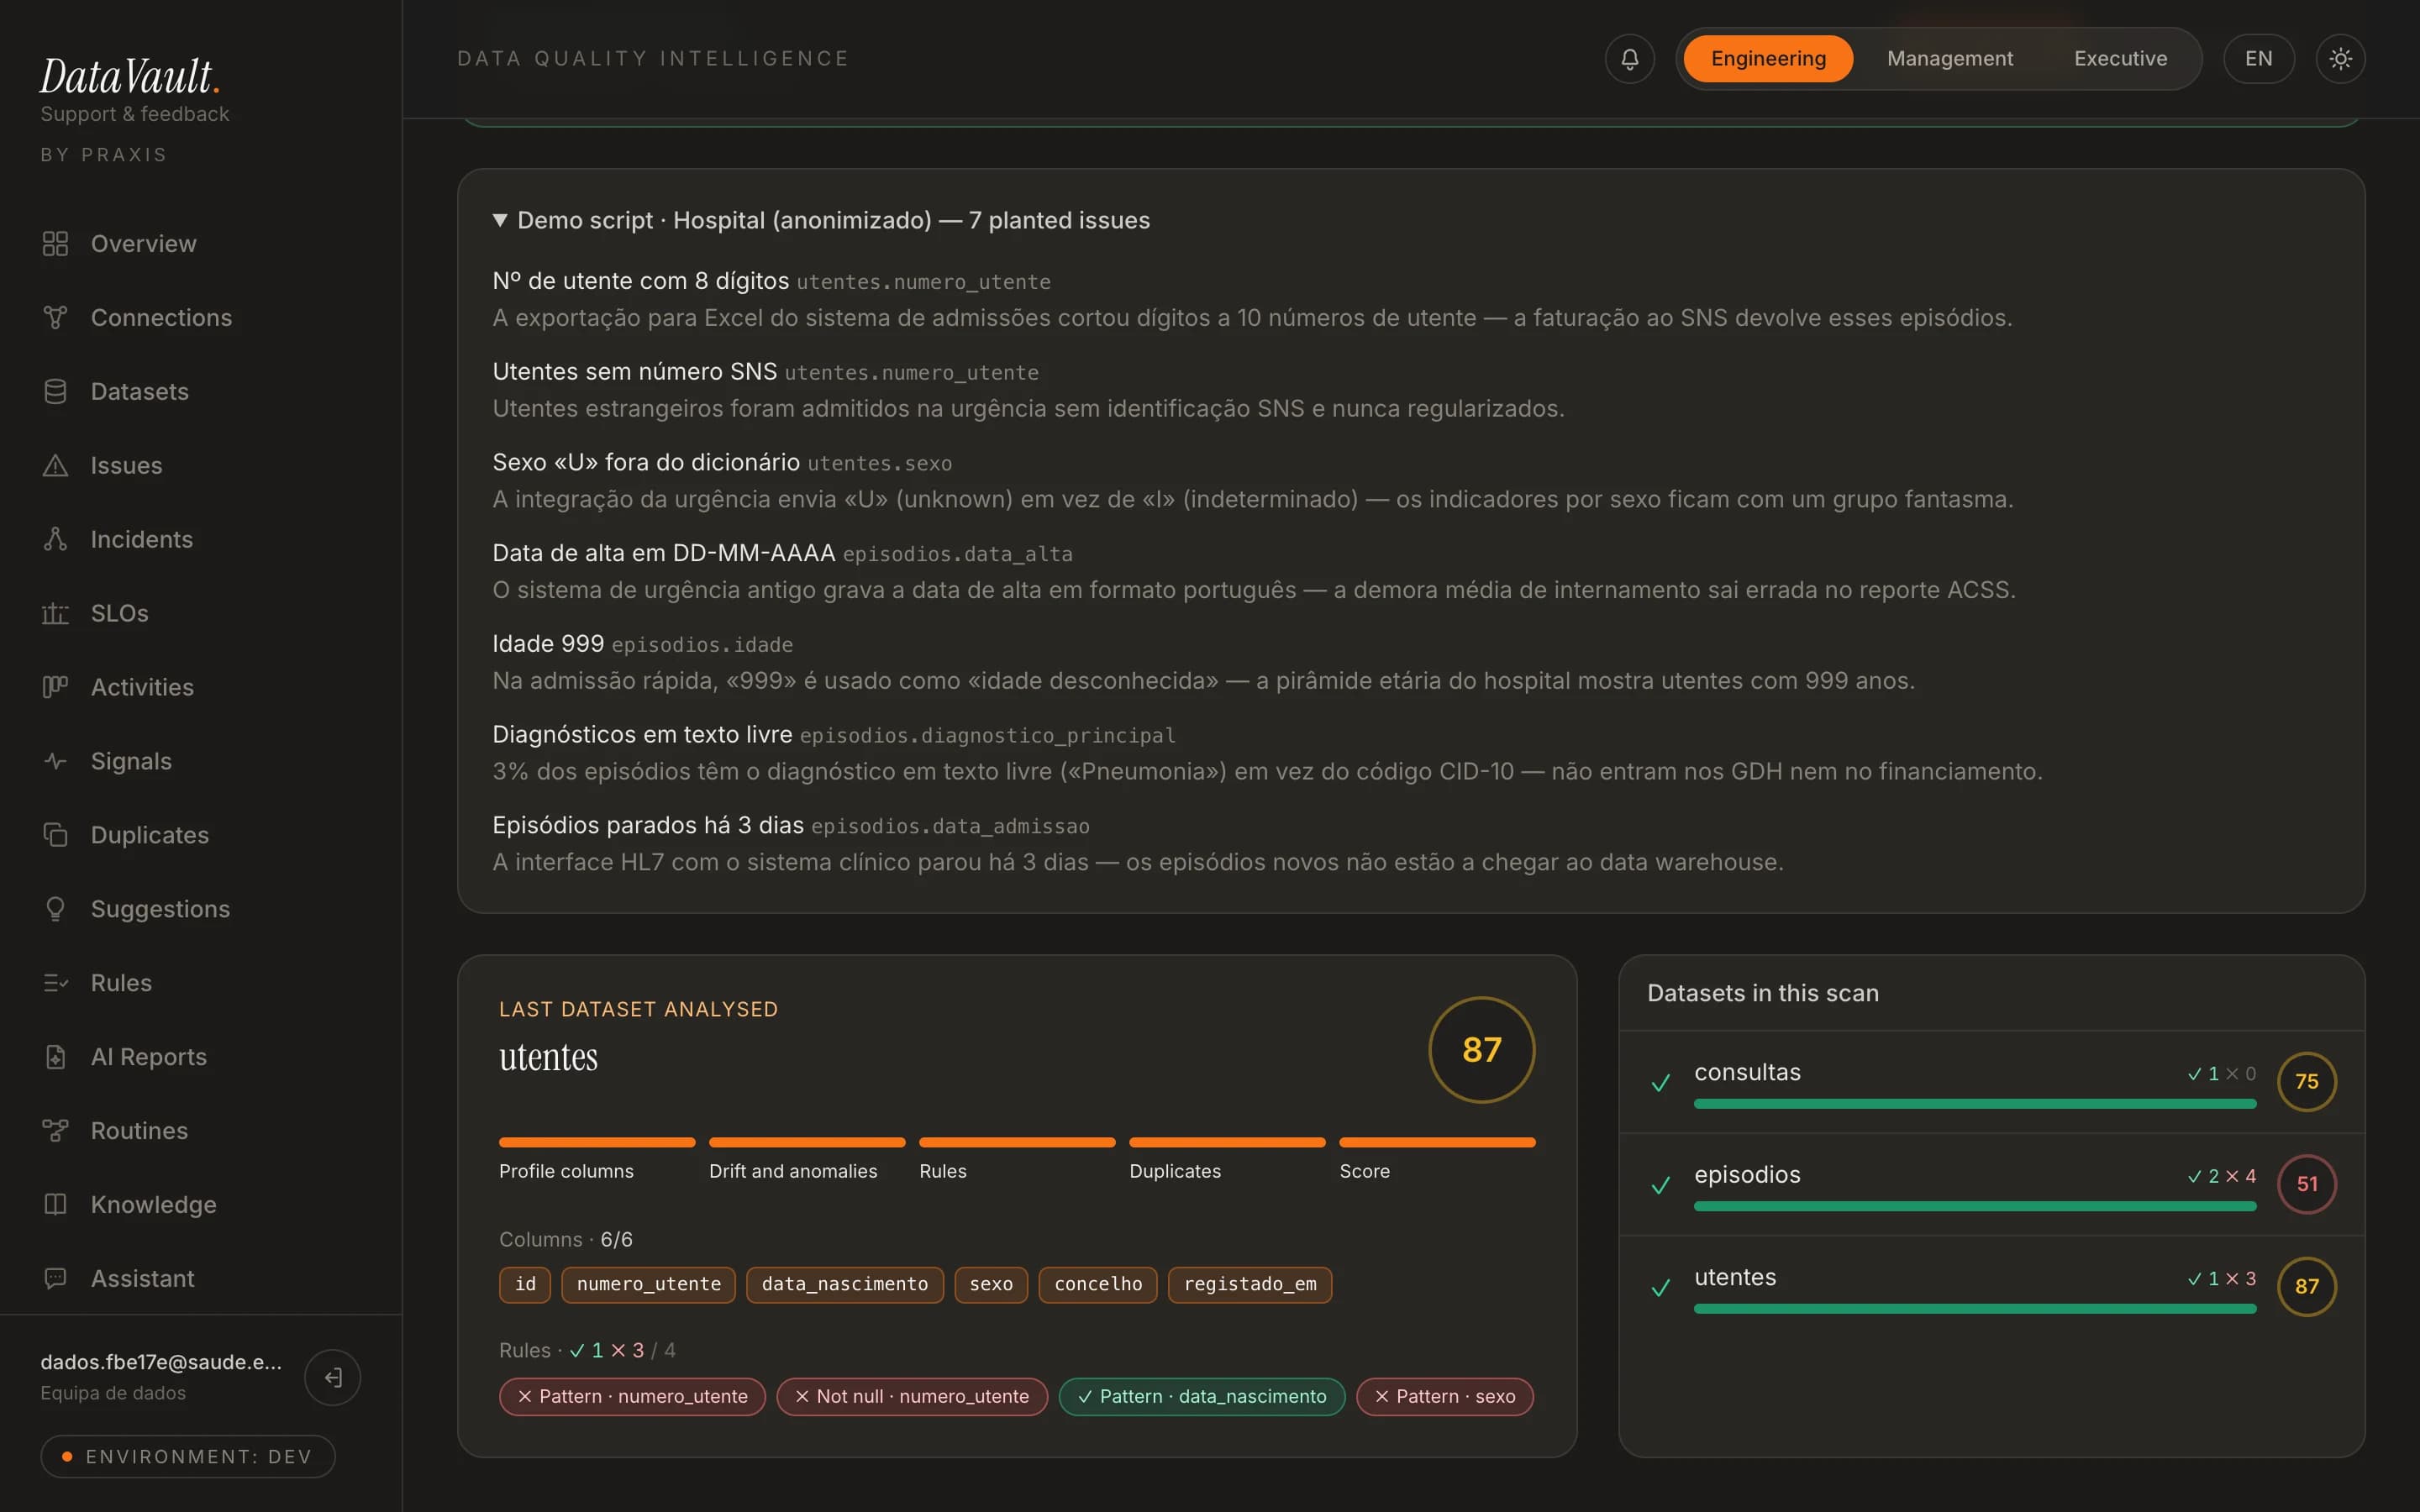The height and width of the screenshot is (1512, 2420).
Task: Collapse the Demo script disclosure triangle
Action: 500,220
